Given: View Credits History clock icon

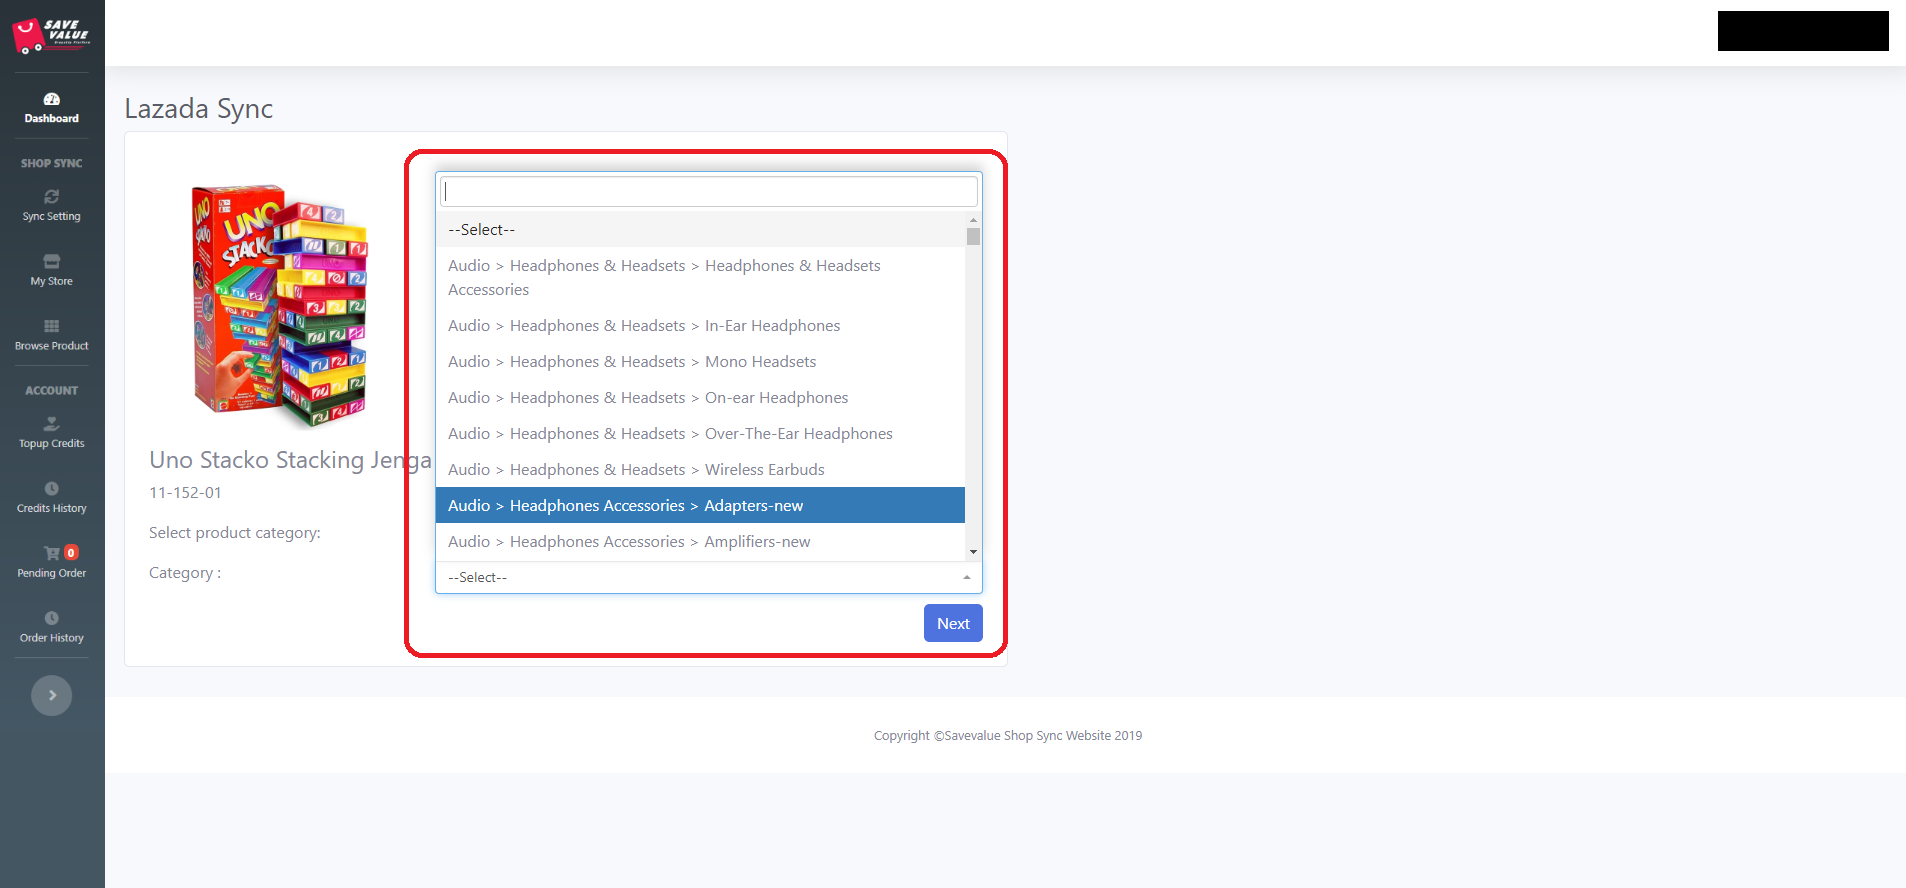Looking at the screenshot, I should (x=52, y=489).
